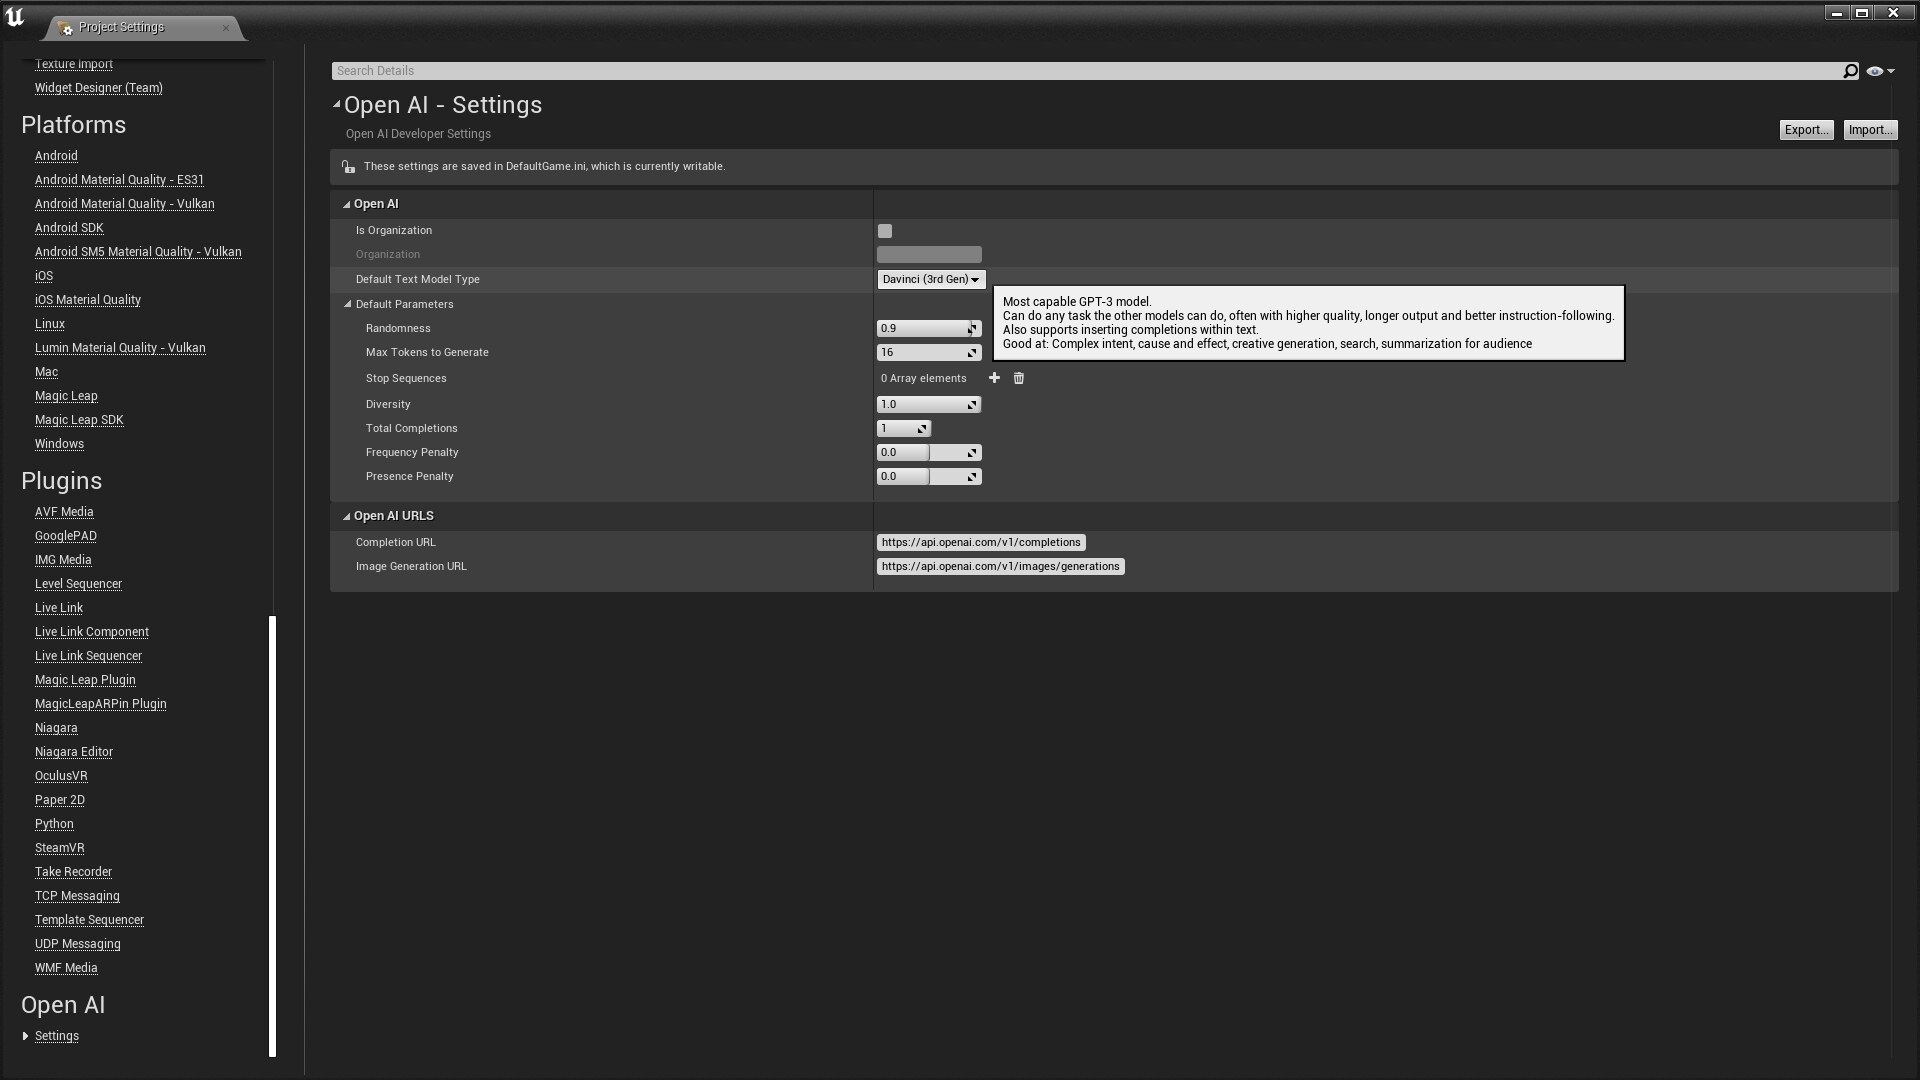Click the Import button

(x=1869, y=129)
